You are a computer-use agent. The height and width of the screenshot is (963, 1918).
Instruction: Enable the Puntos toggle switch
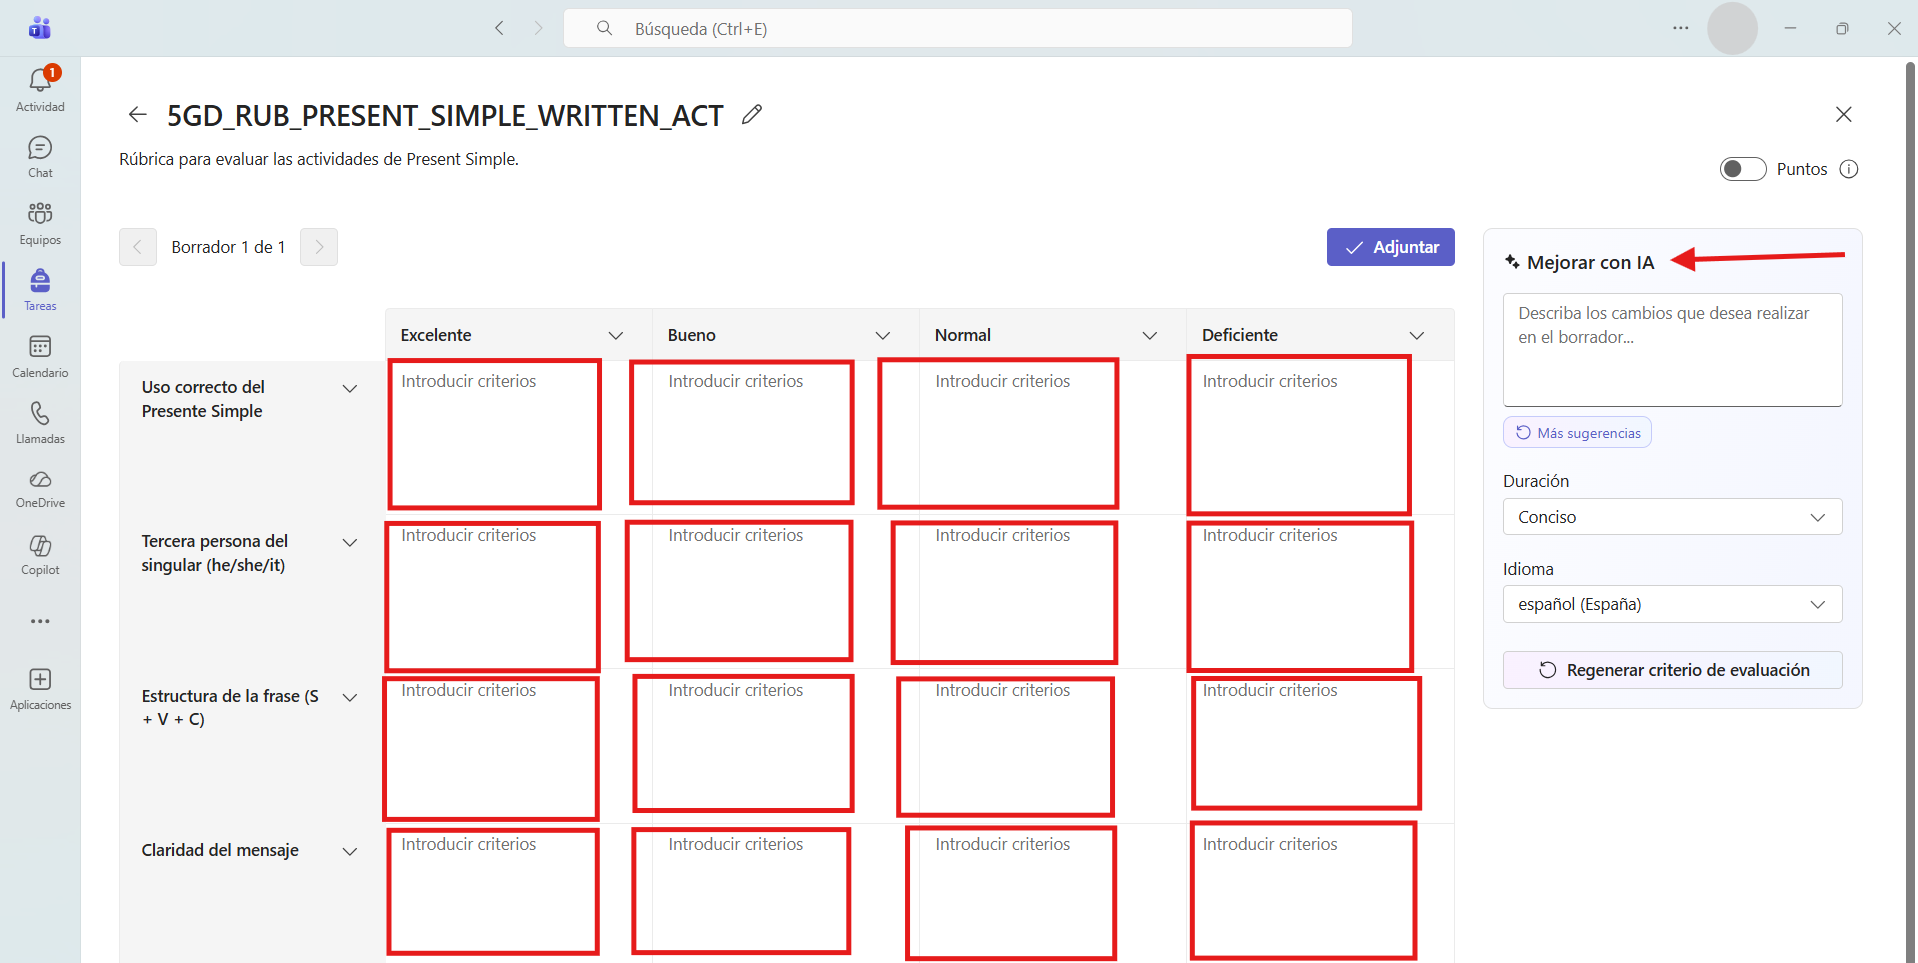tap(1743, 169)
